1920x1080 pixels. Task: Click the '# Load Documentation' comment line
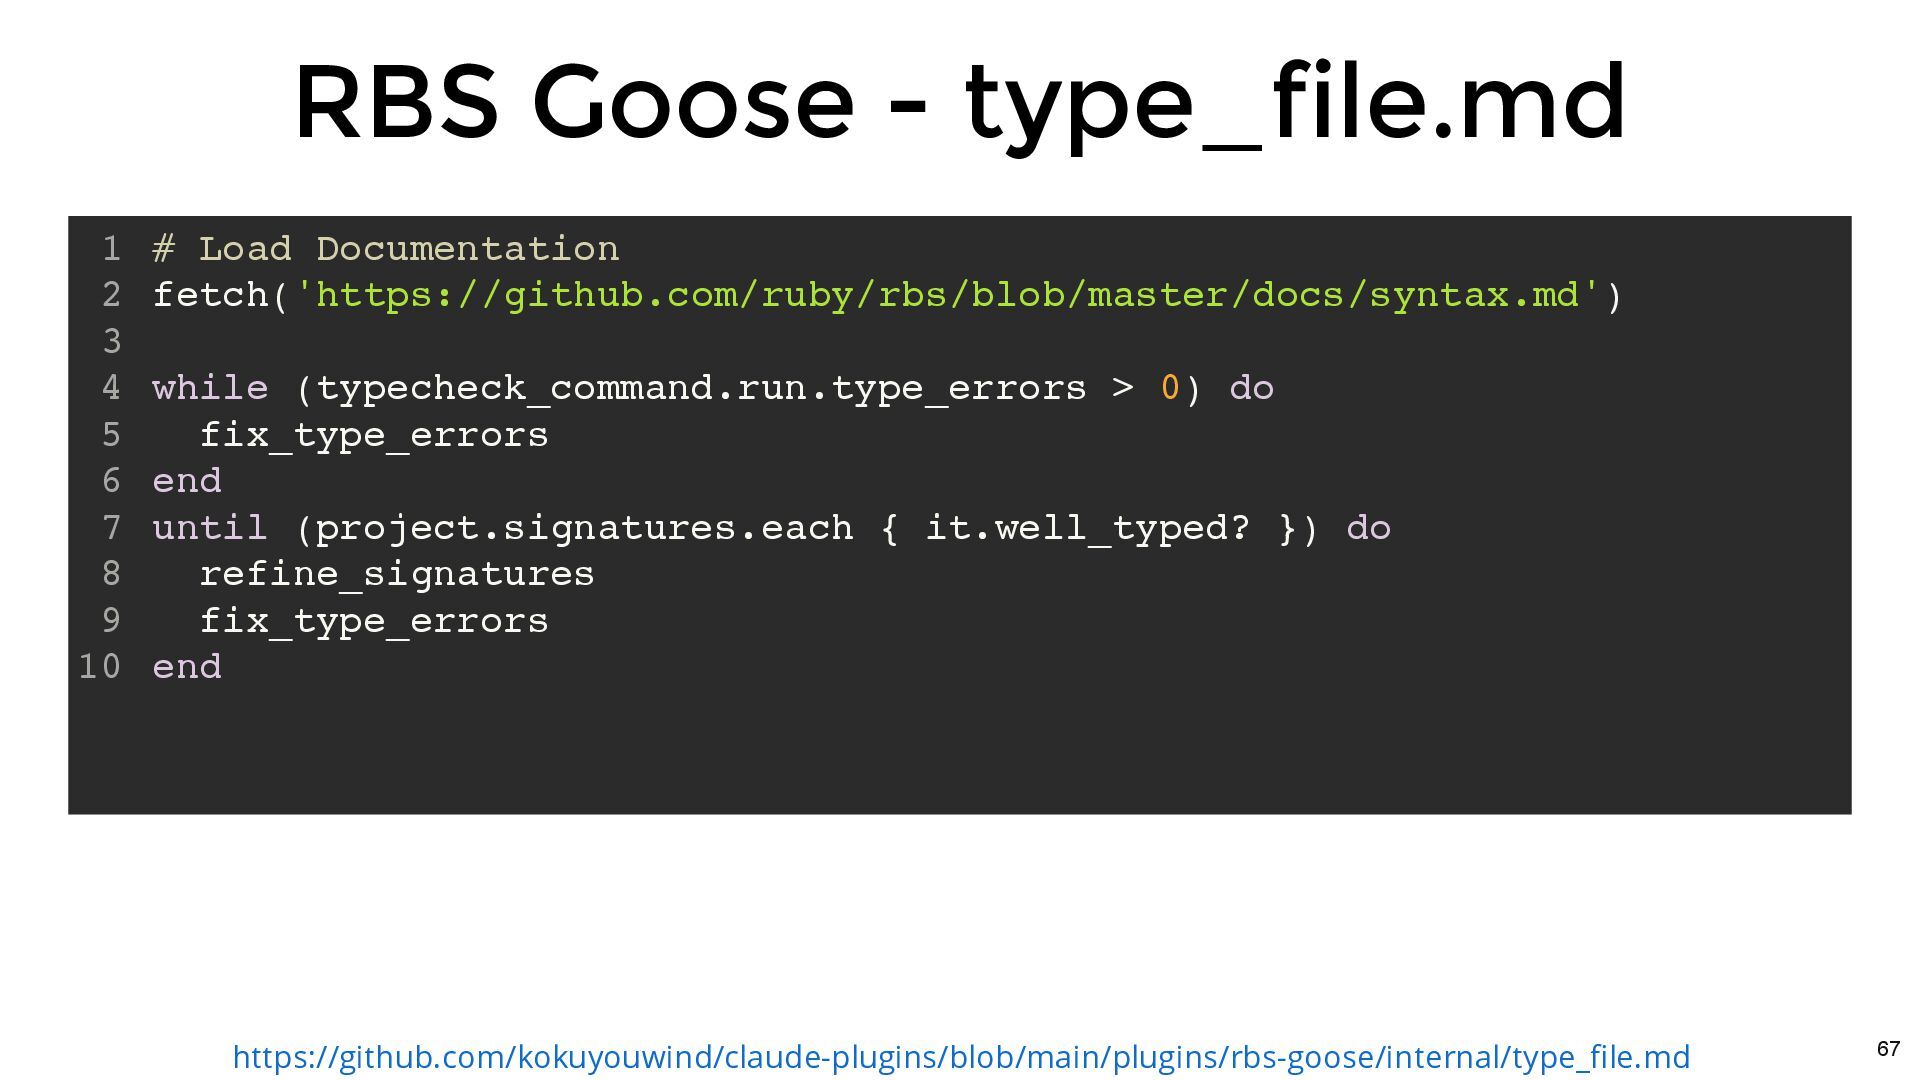coord(386,249)
